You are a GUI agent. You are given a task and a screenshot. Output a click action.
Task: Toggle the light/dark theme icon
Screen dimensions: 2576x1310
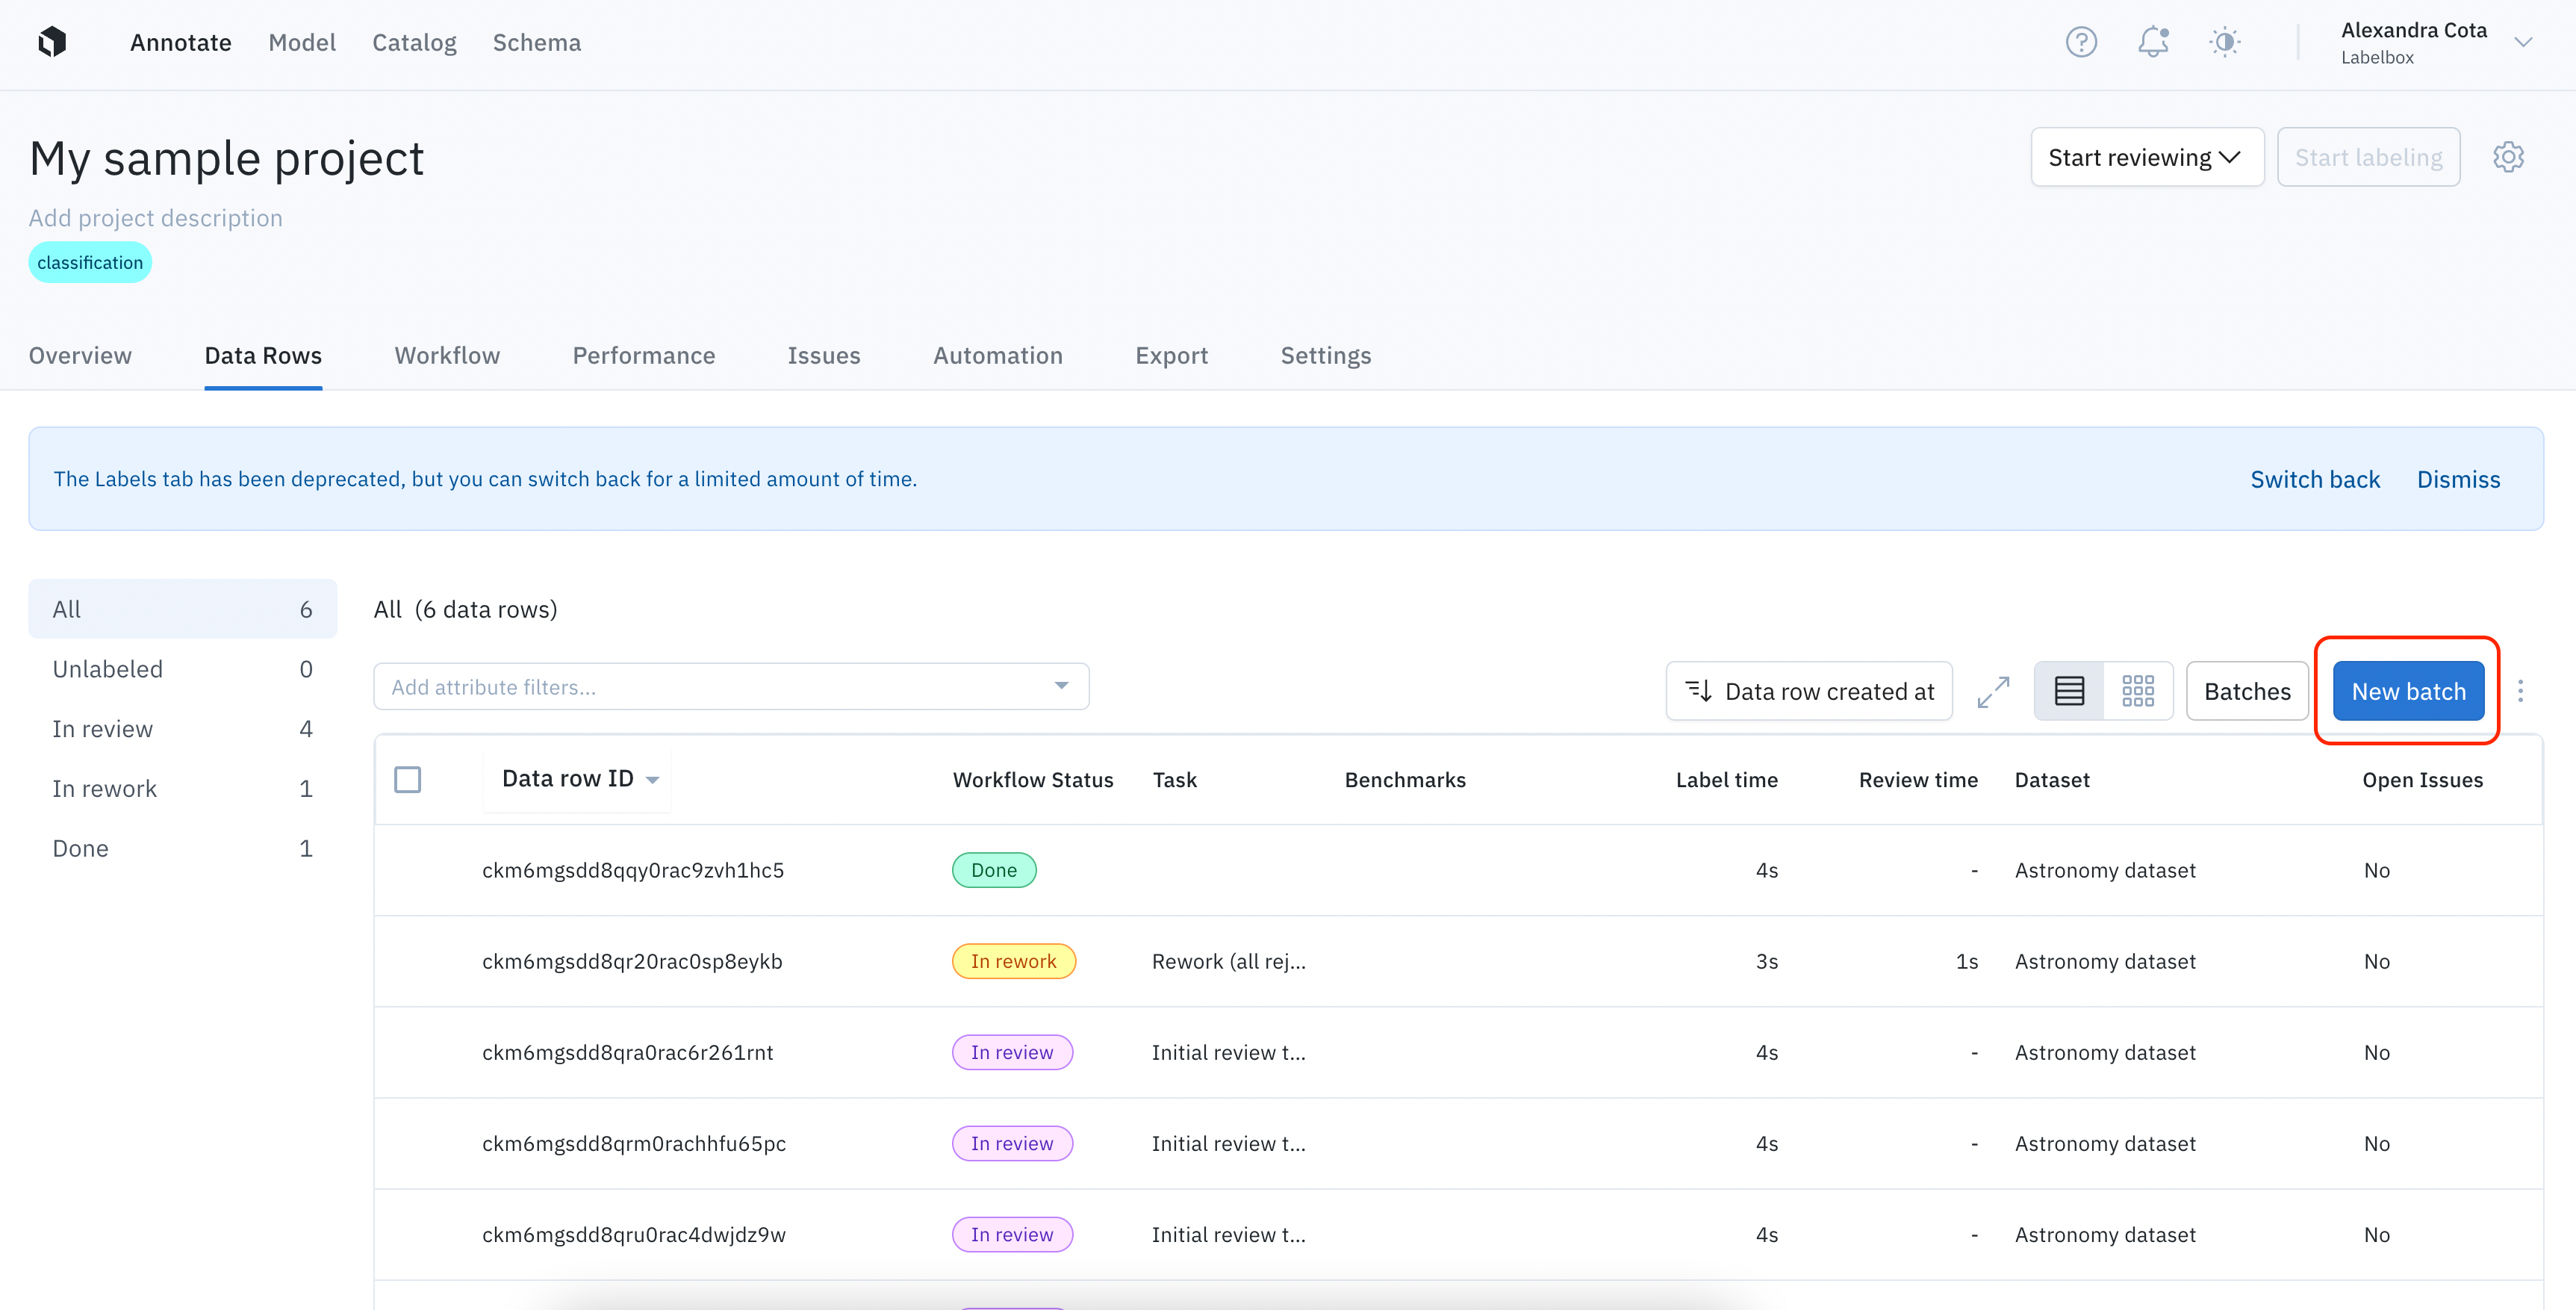[x=2224, y=42]
